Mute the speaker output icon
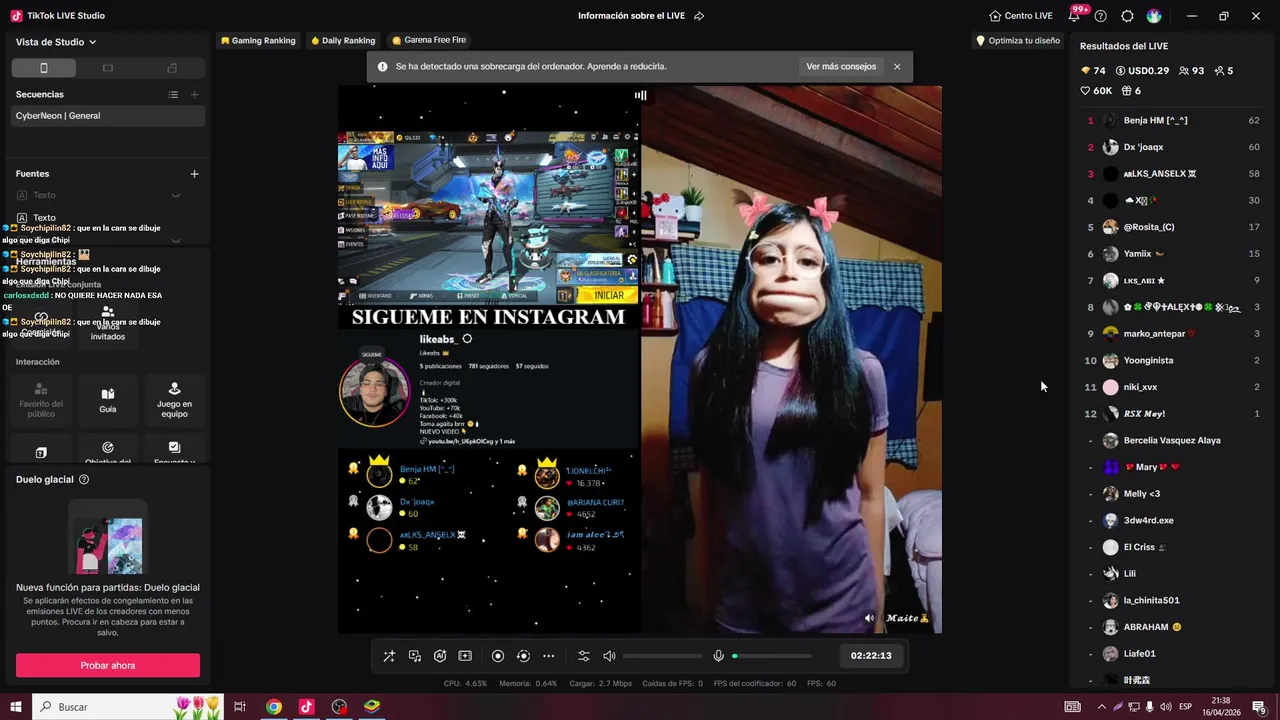Screen dimensions: 1280x720 609,656
